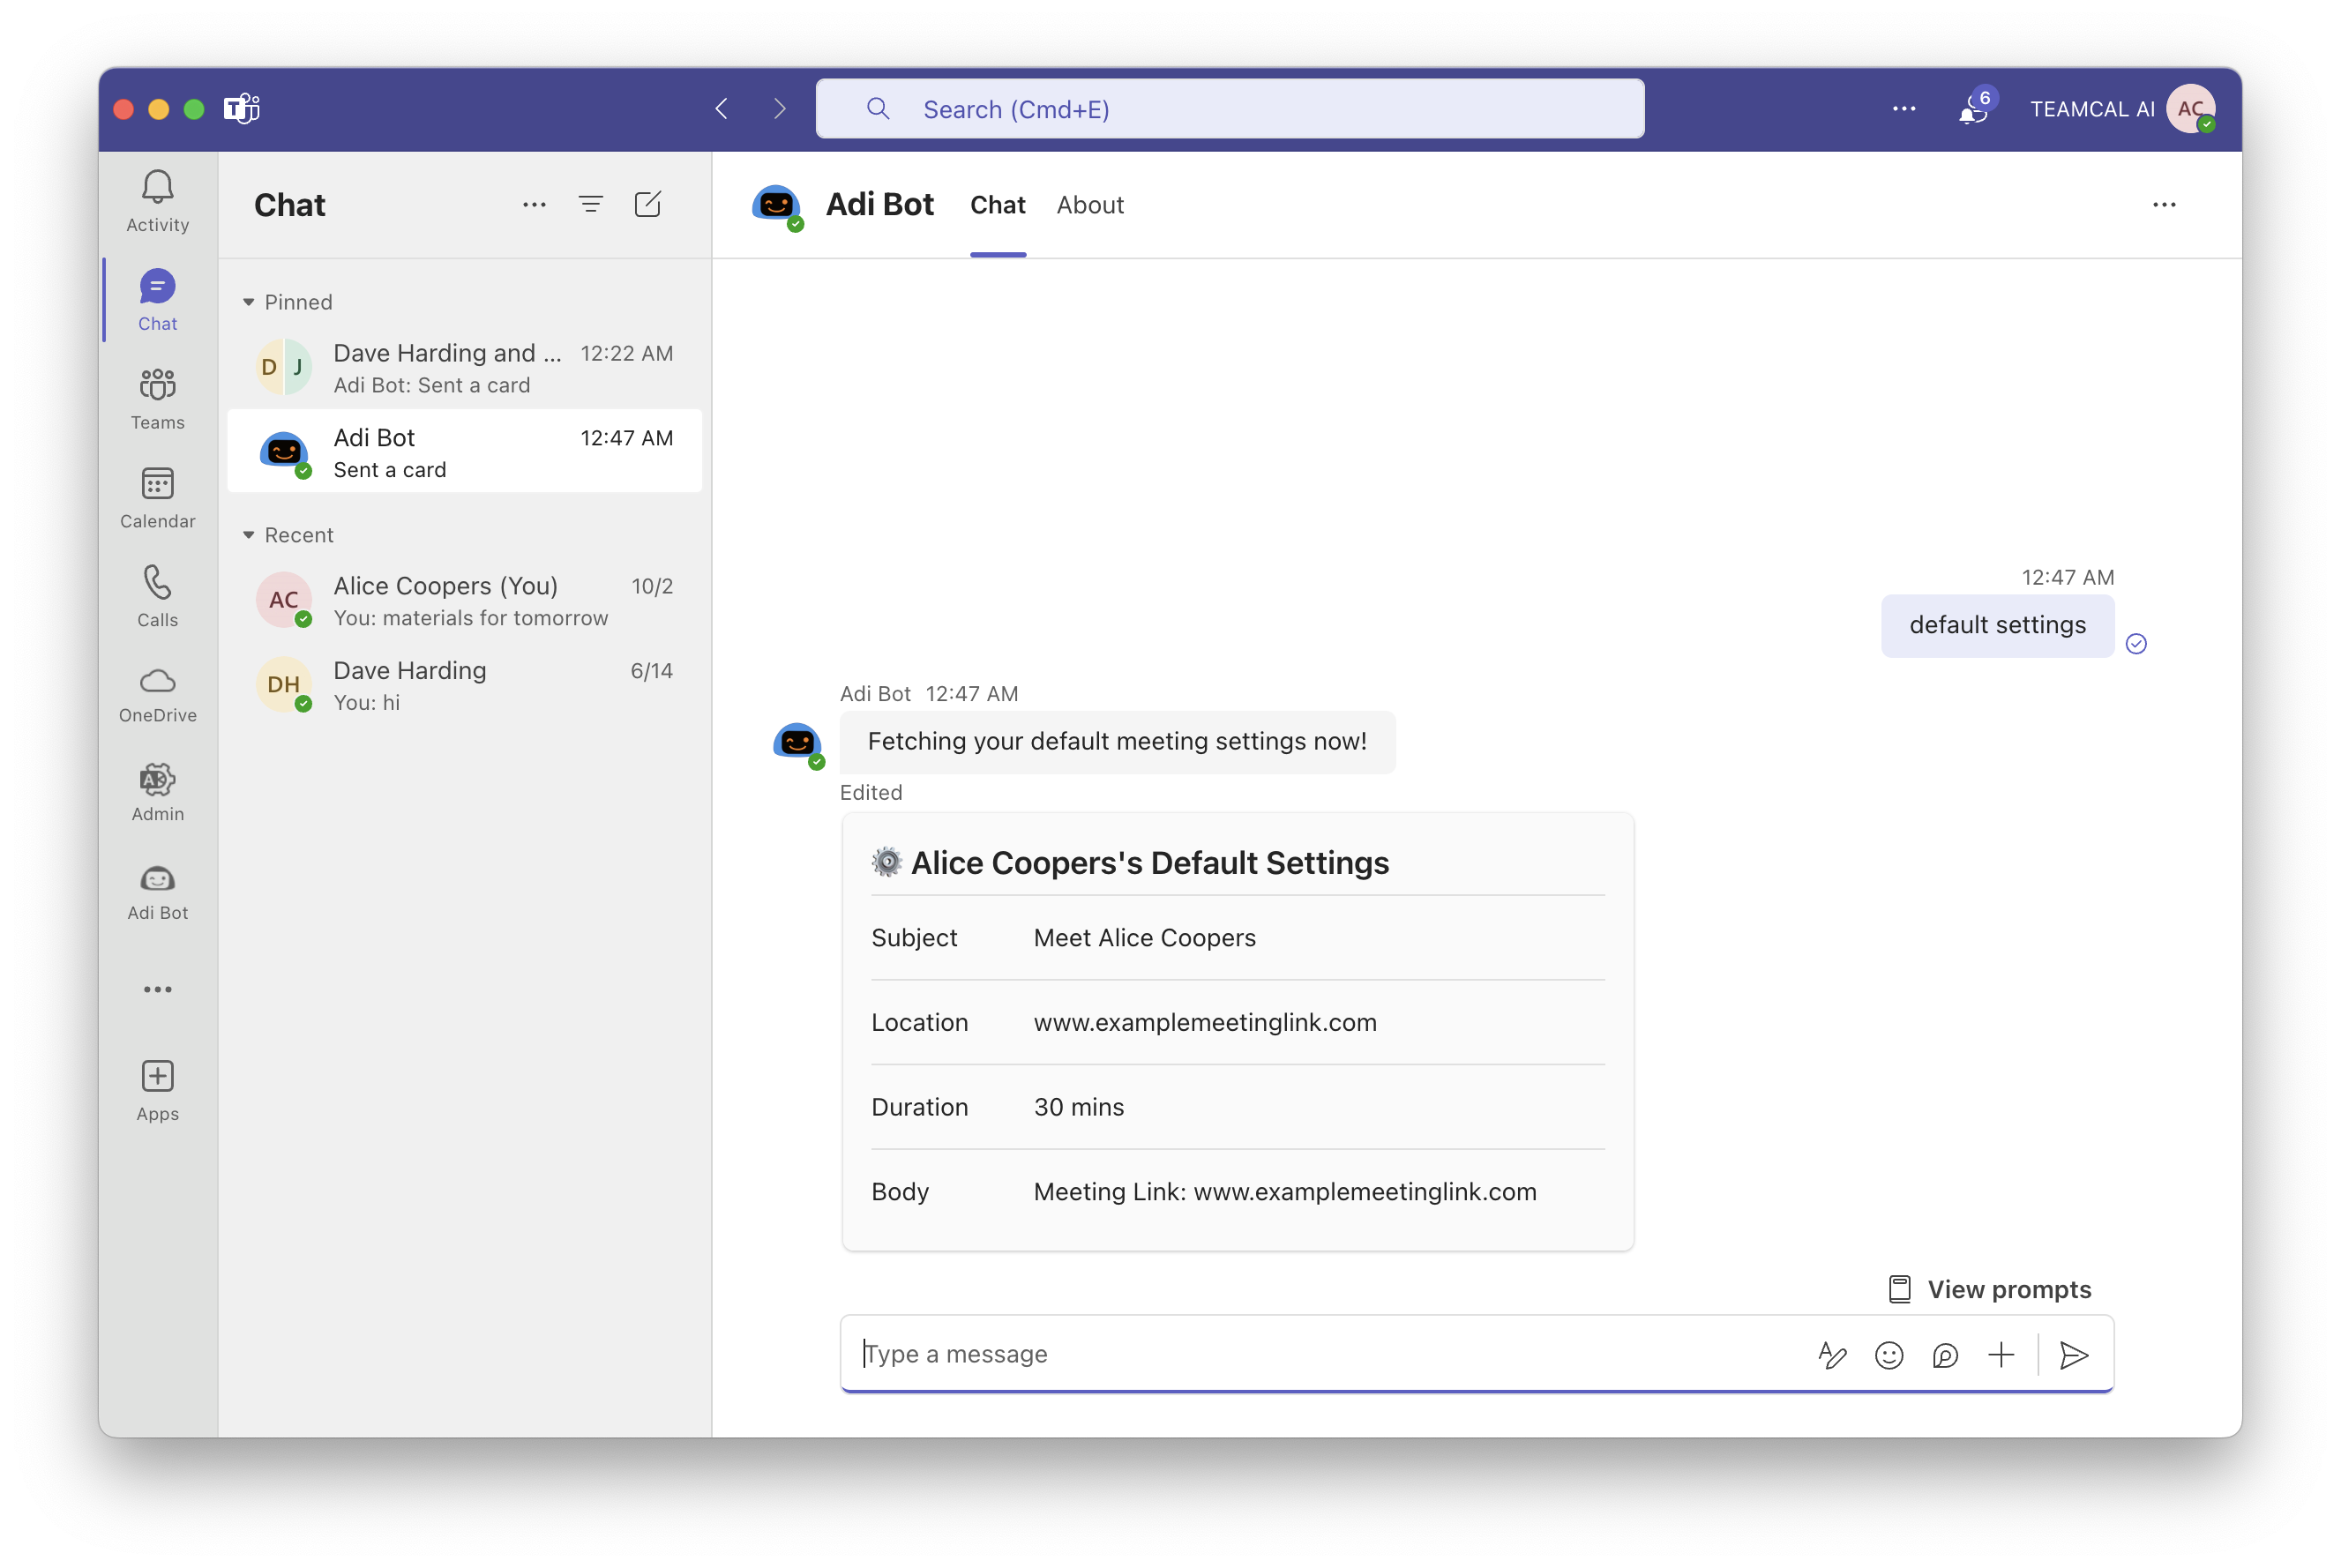
Task: Open OneDrive from the sidebar
Action: [157, 694]
